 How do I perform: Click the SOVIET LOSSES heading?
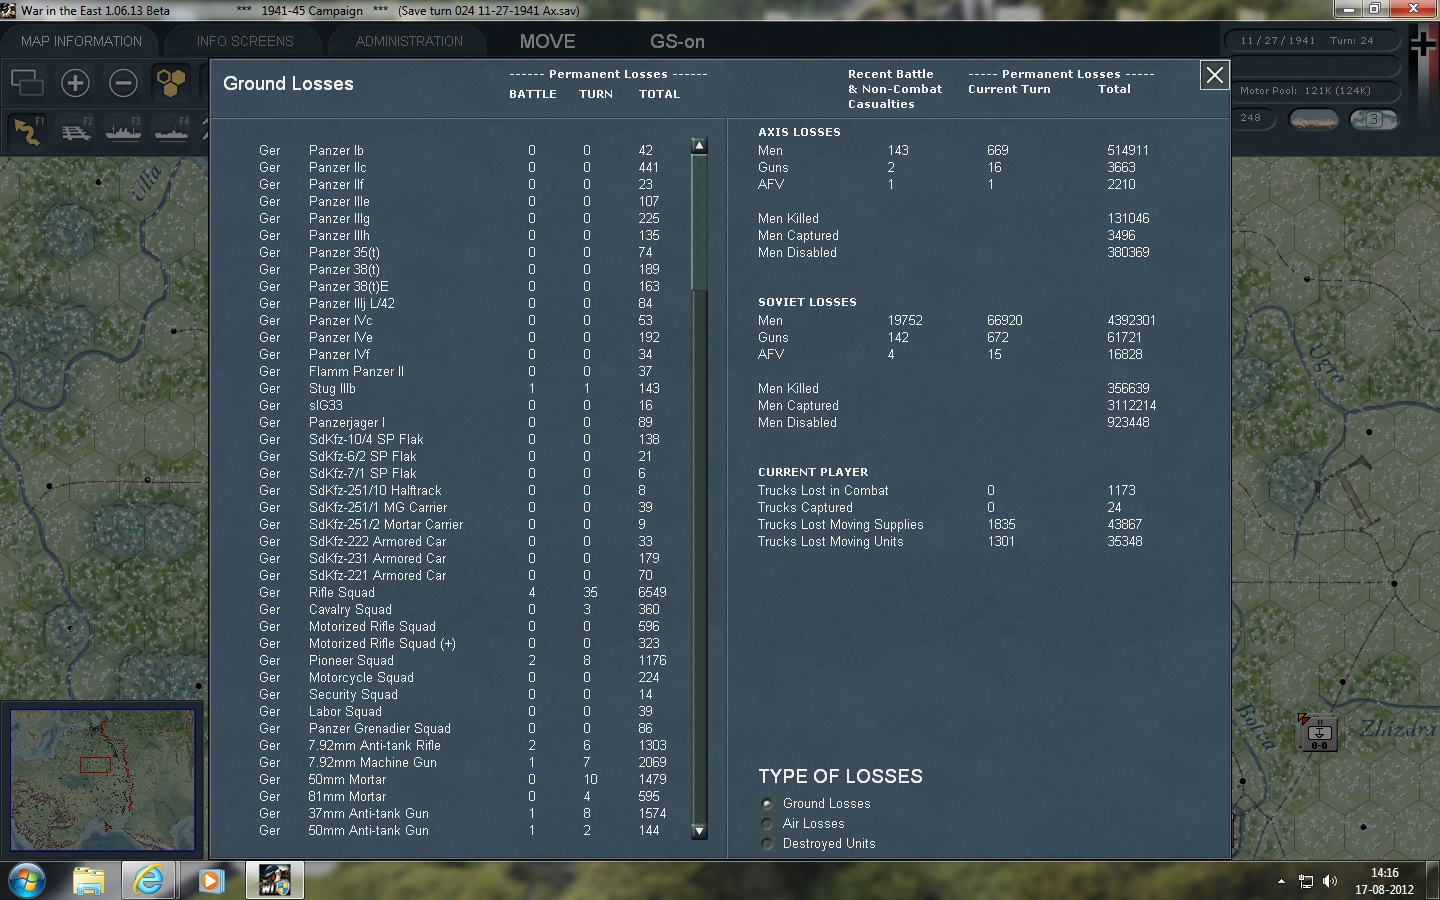(807, 302)
